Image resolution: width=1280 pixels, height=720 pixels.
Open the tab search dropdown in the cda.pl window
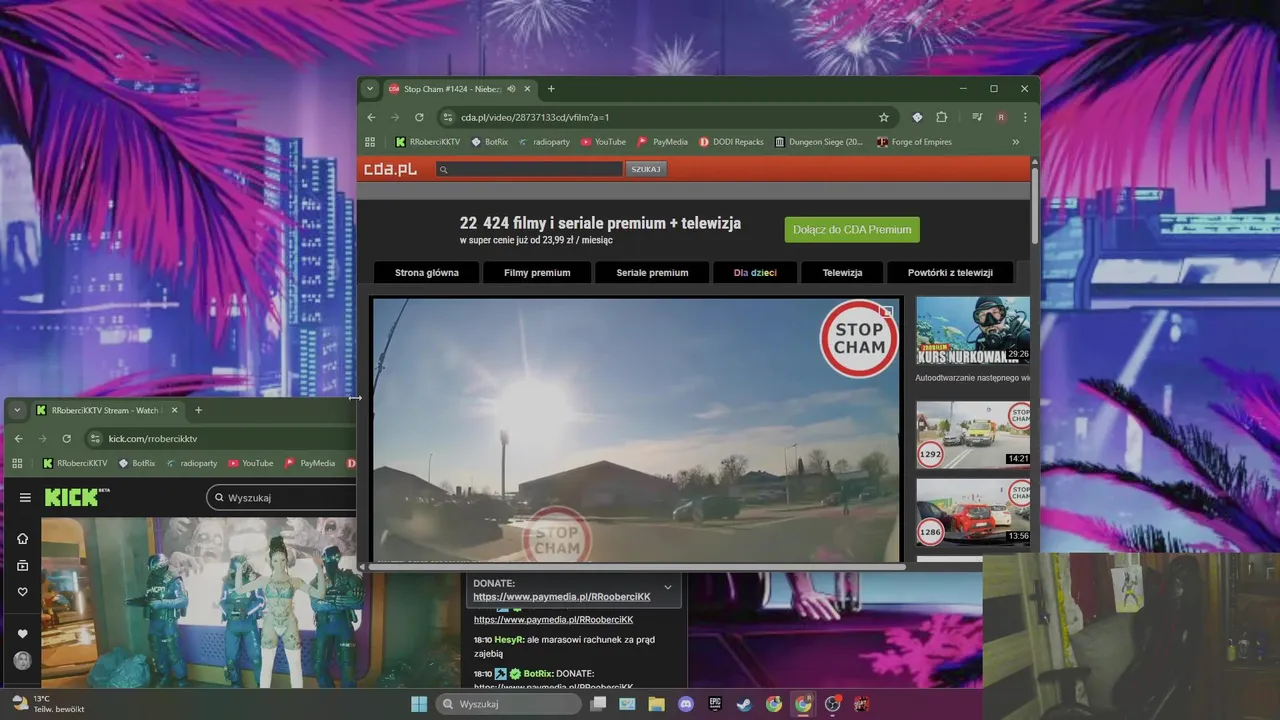(x=370, y=89)
